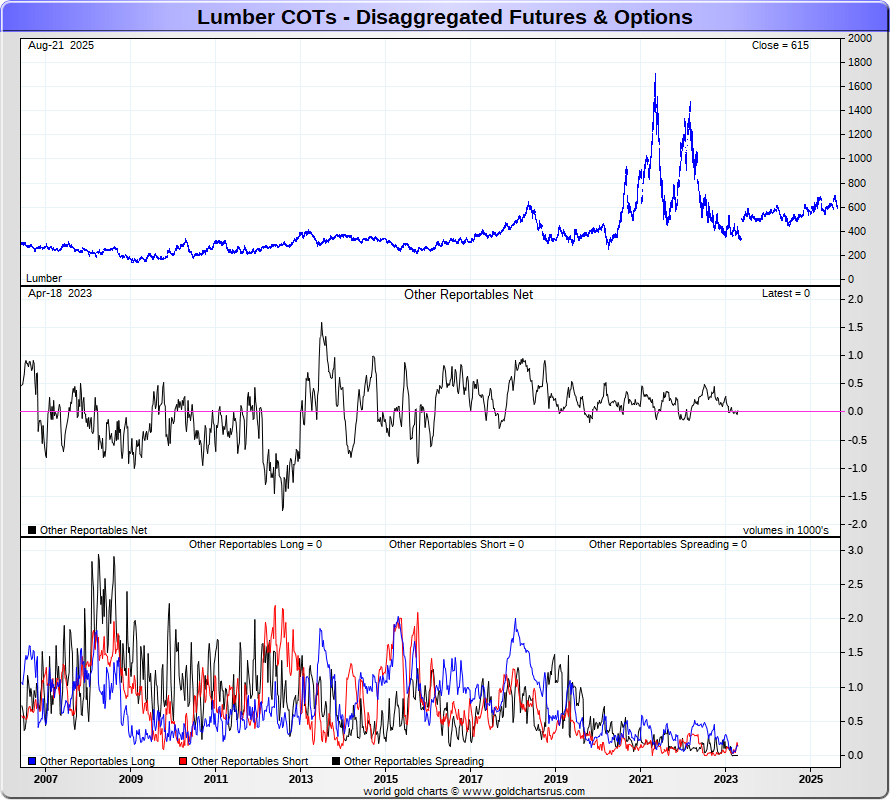Click the red 'Other Reportables Short' legend swatch

coord(183,761)
